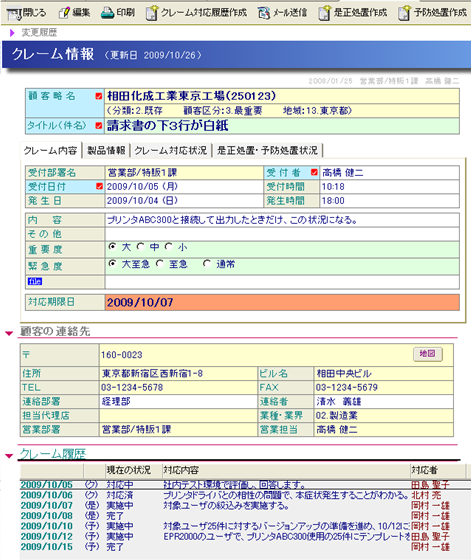Collapse the クレーム履歴 section

pyautogui.click(x=9, y=456)
